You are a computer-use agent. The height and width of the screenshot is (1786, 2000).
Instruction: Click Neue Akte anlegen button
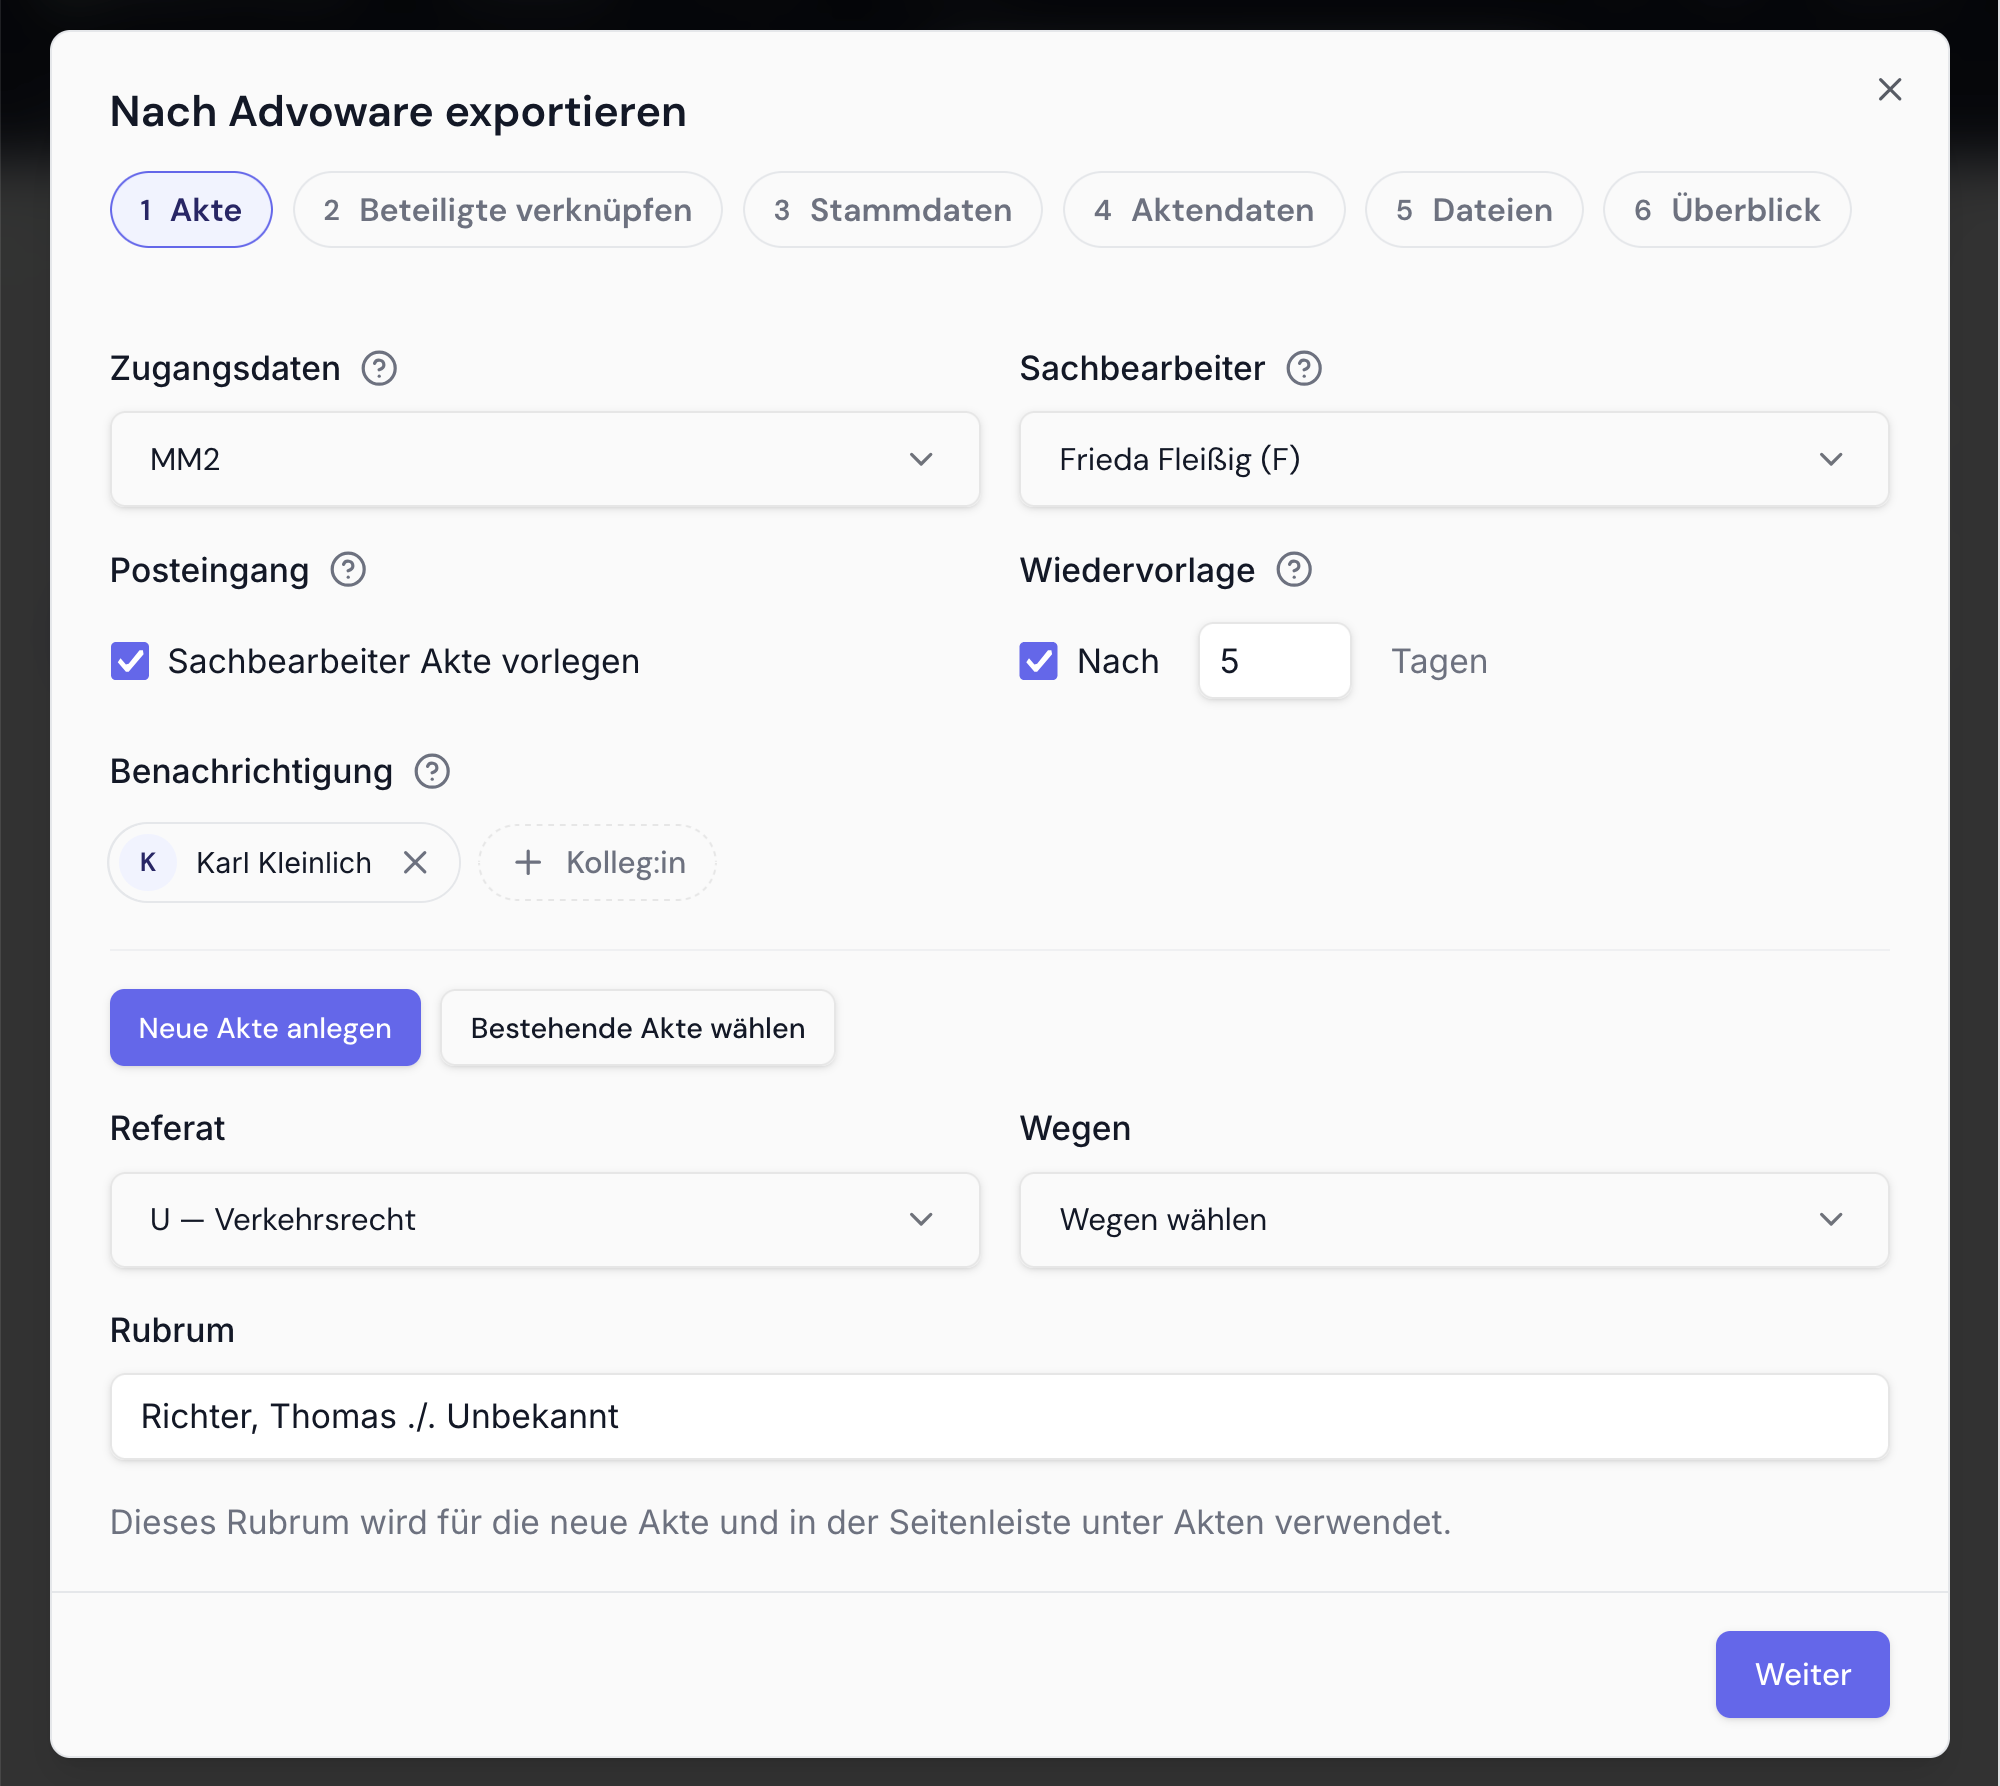[x=265, y=1028]
